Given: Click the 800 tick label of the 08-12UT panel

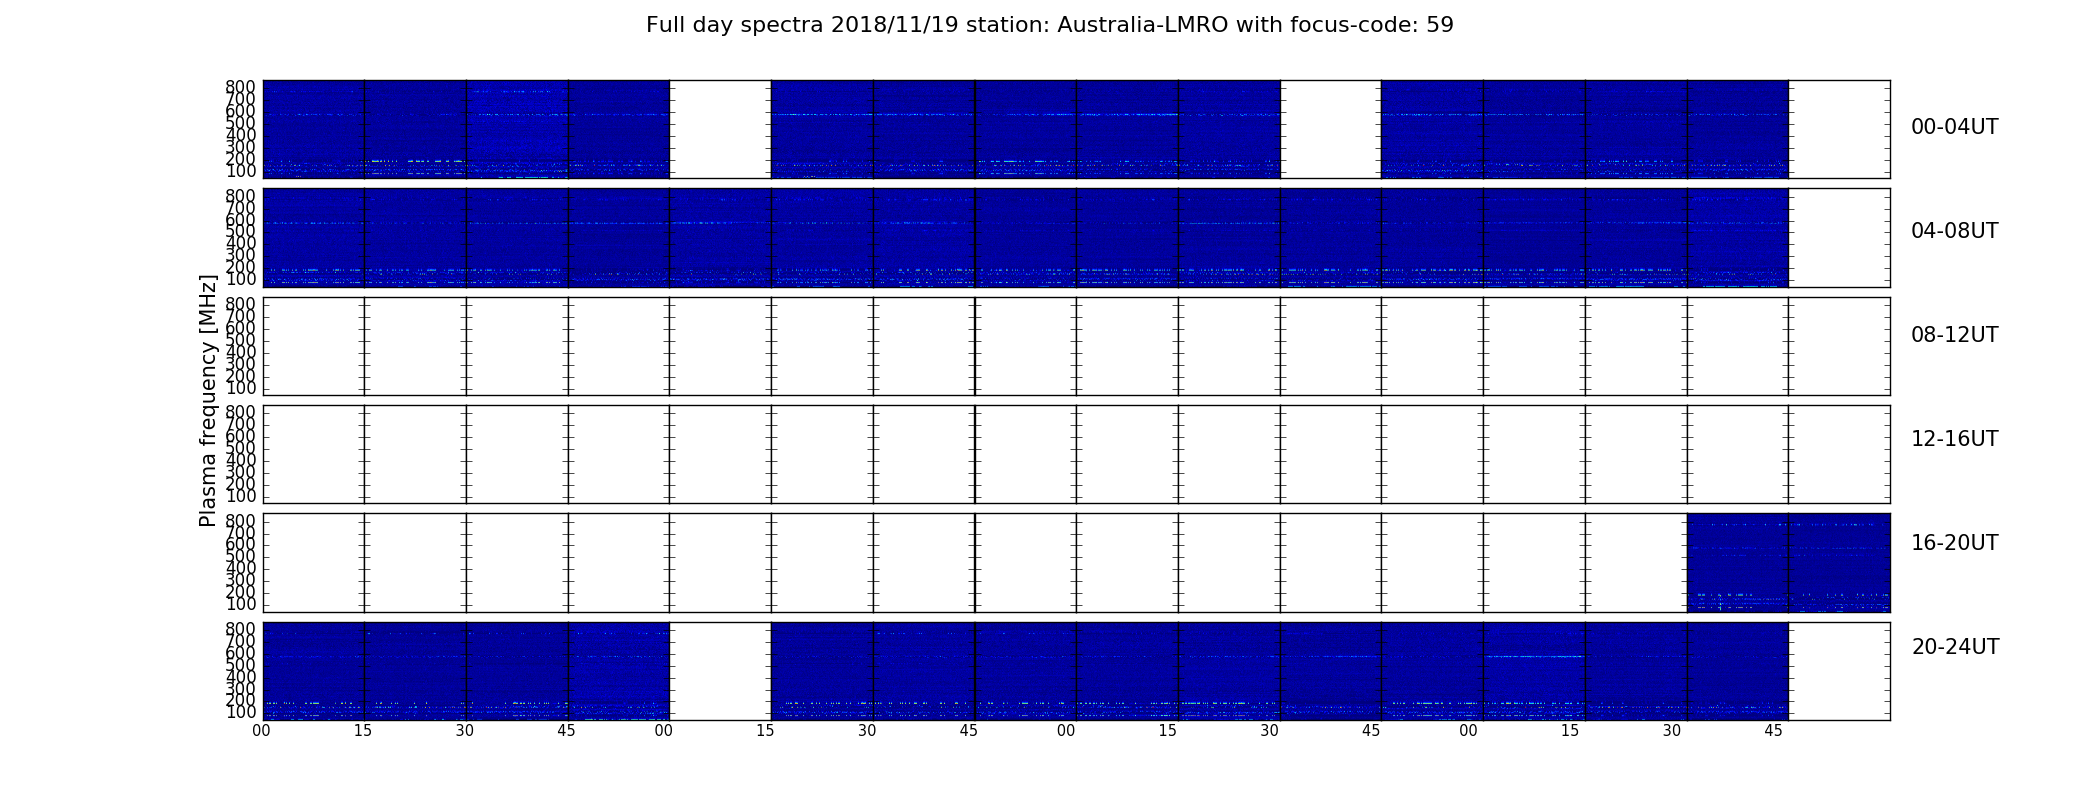Looking at the screenshot, I should click(x=241, y=304).
